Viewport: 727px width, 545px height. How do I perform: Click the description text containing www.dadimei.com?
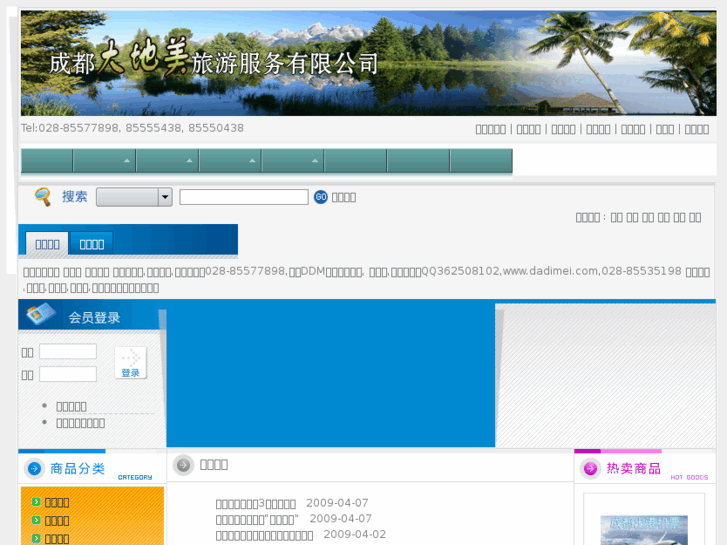[366, 280]
